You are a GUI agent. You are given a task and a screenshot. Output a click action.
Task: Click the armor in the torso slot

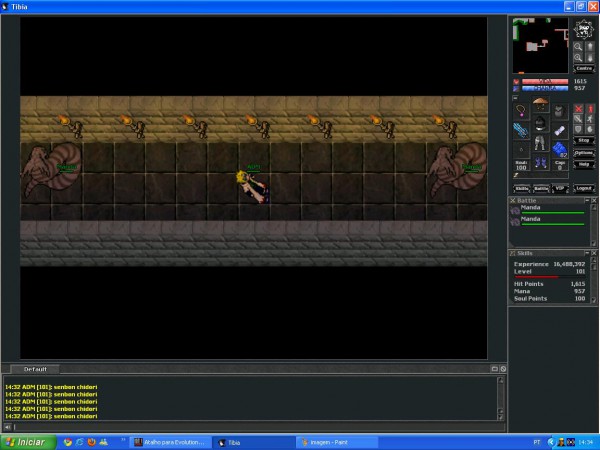pyautogui.click(x=540, y=125)
